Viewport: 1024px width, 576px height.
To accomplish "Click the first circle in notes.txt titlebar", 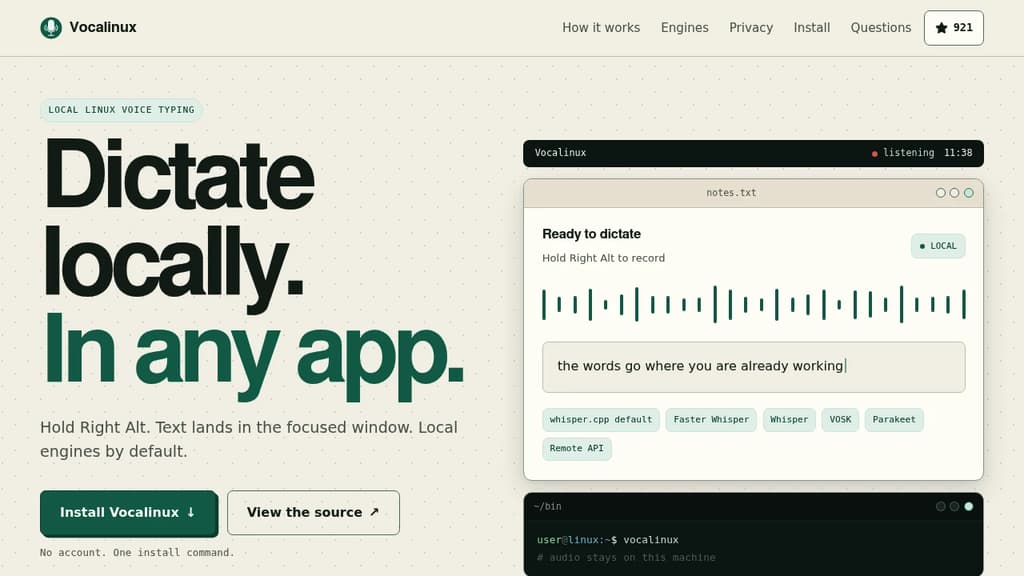I will [x=940, y=193].
